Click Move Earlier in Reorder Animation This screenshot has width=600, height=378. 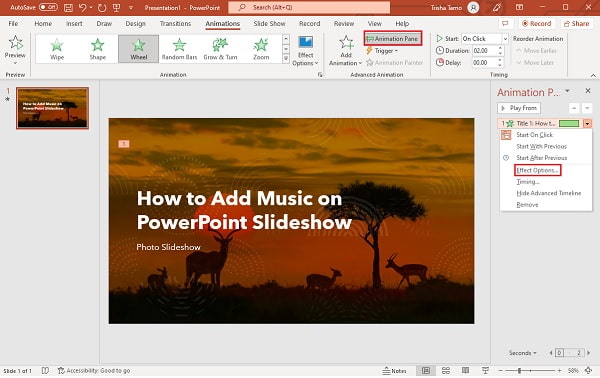[x=536, y=51]
